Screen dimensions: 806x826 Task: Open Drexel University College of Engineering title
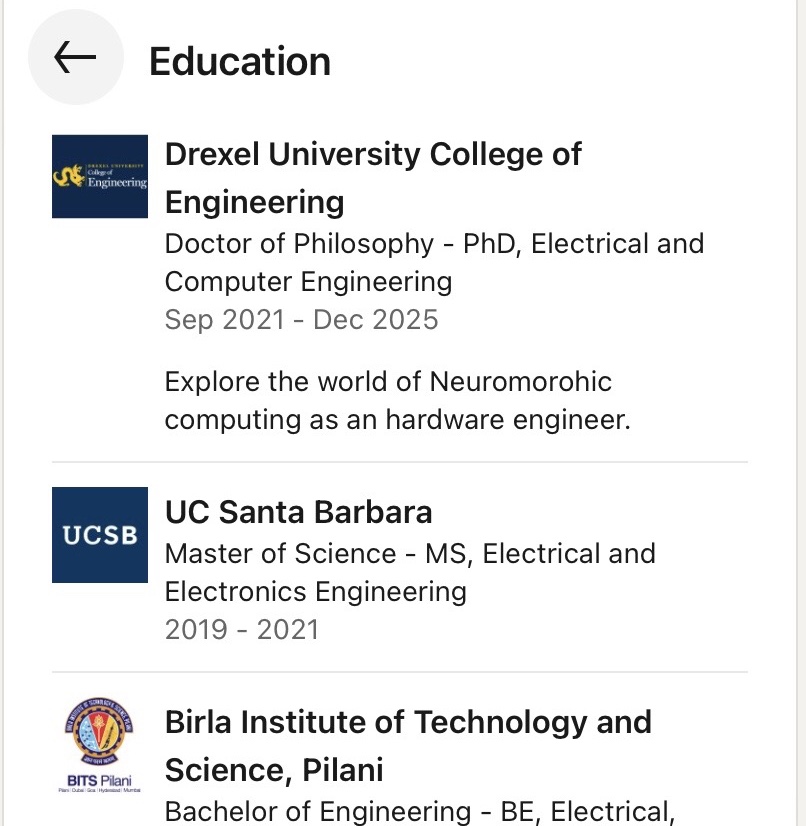[x=372, y=155]
